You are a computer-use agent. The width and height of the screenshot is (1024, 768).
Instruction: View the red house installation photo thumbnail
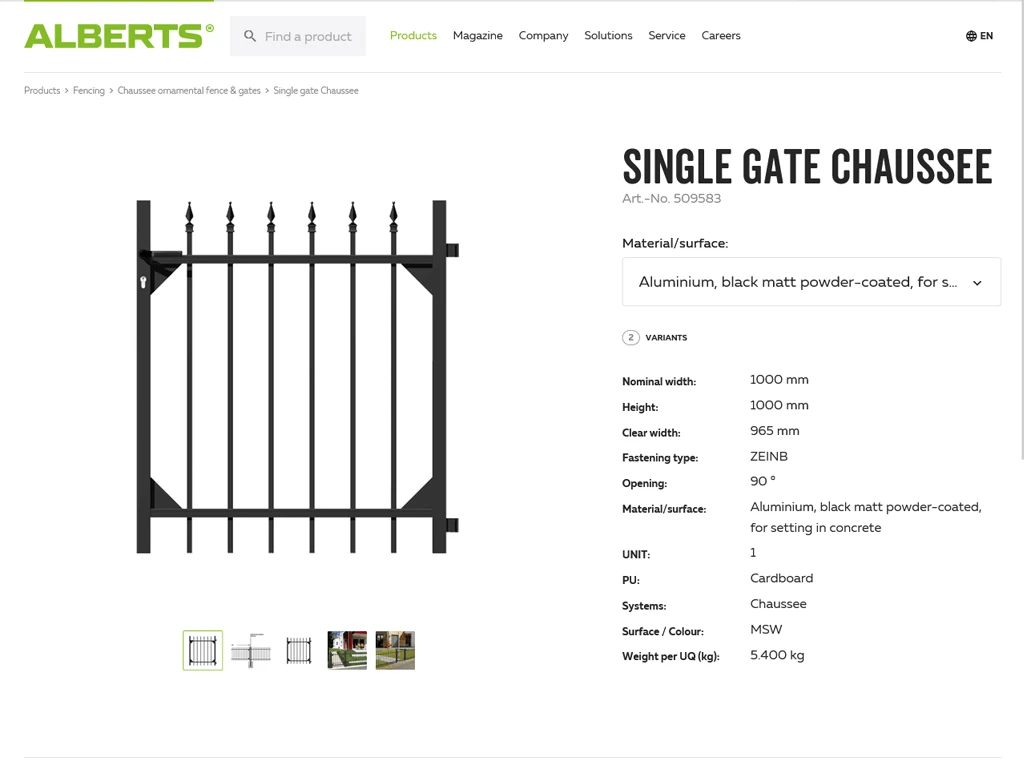347,650
